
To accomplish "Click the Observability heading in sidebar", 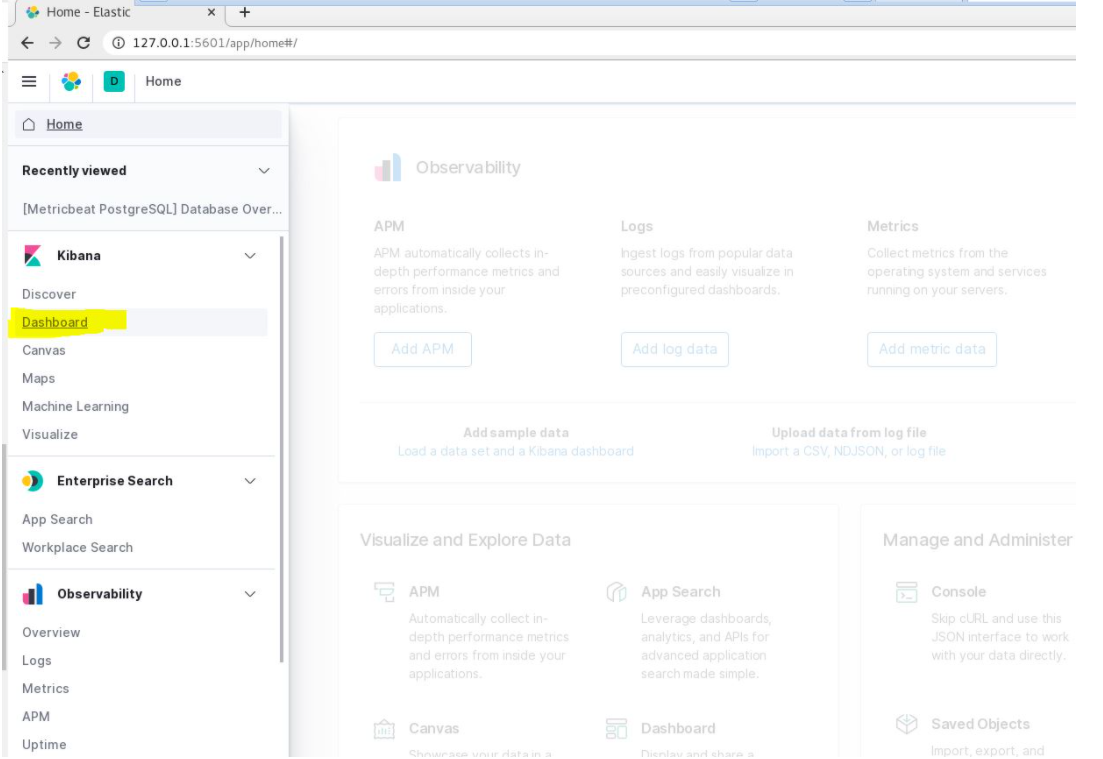I will pyautogui.click(x=100, y=594).
